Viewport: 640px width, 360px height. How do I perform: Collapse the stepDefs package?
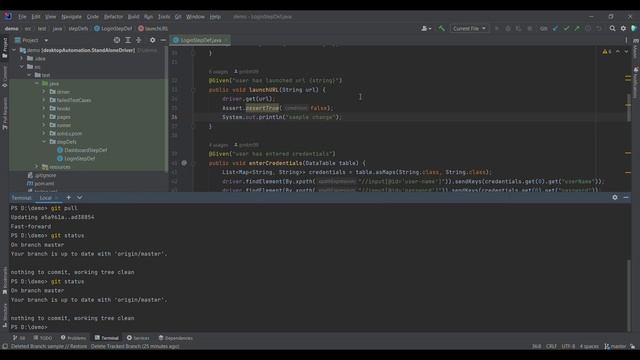click(44, 142)
